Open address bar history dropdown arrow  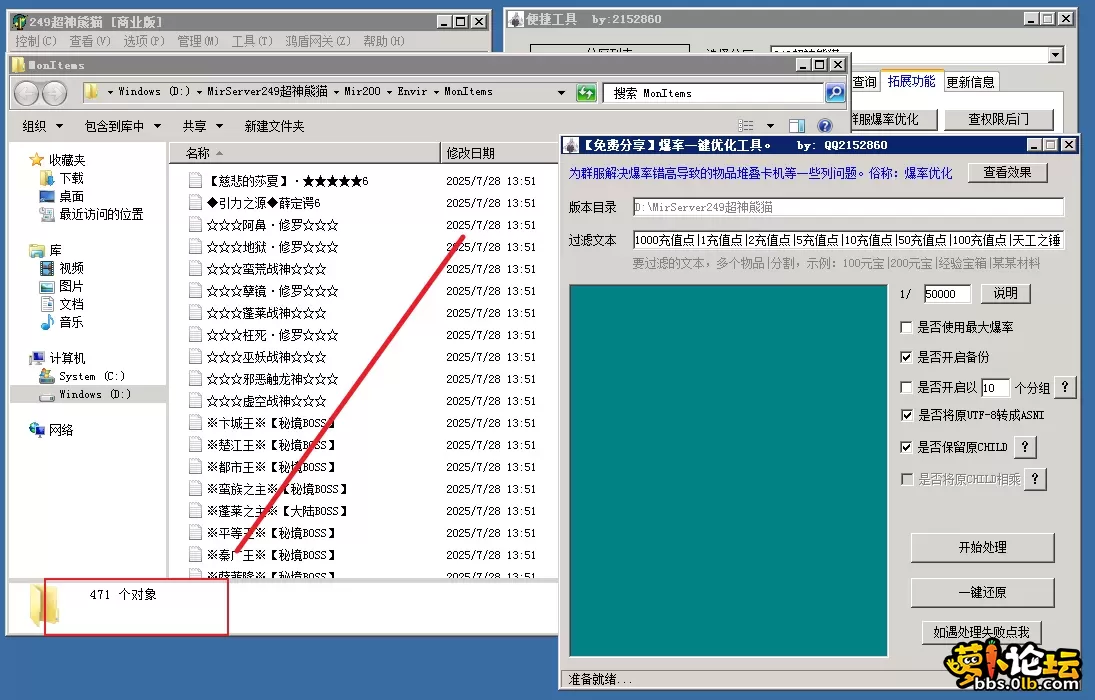click(561, 92)
